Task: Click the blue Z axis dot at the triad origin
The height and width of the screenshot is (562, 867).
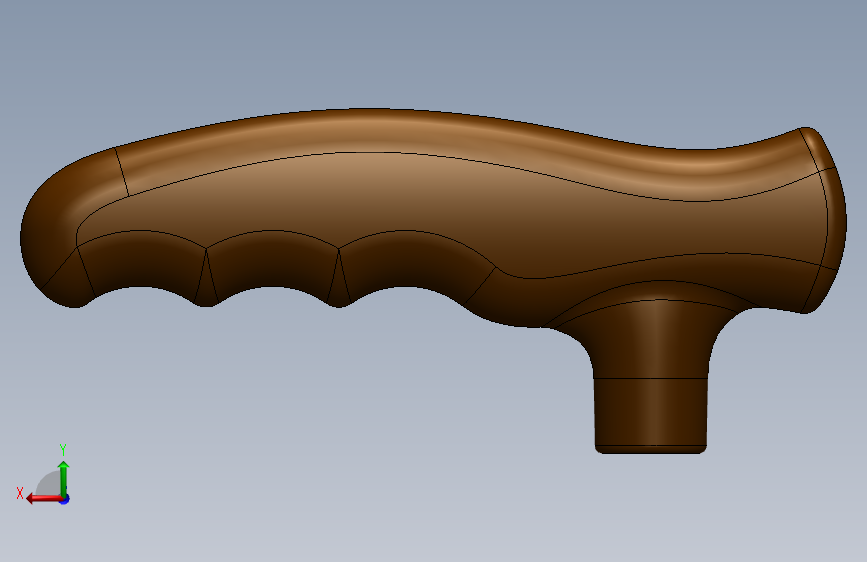Action: coord(65,499)
